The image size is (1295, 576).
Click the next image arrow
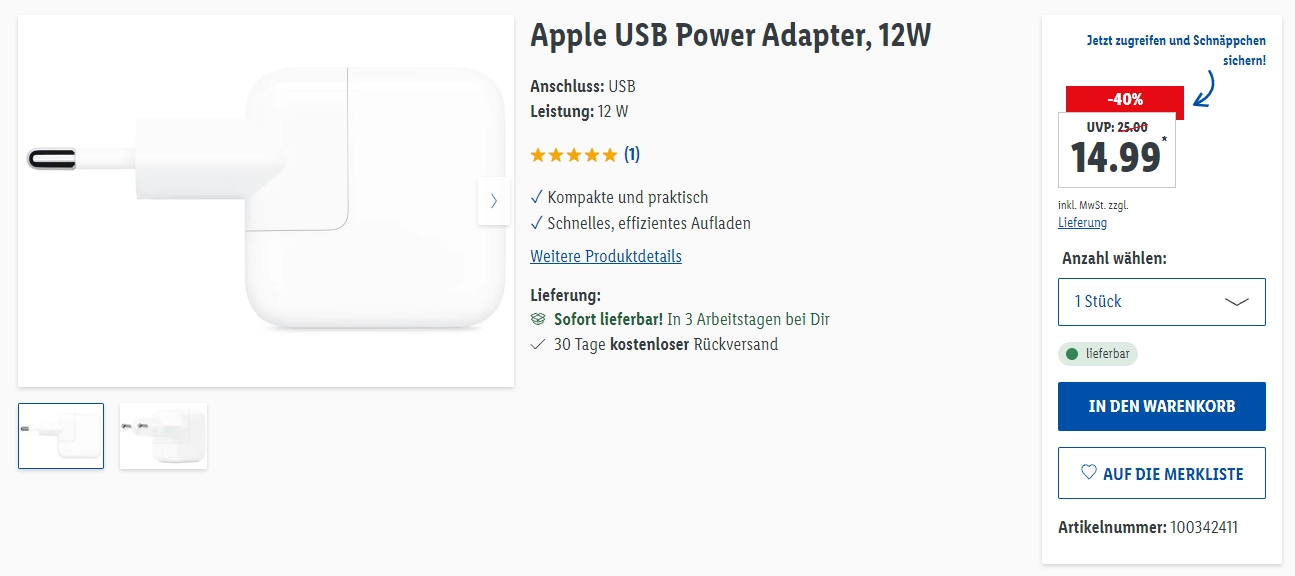(494, 201)
